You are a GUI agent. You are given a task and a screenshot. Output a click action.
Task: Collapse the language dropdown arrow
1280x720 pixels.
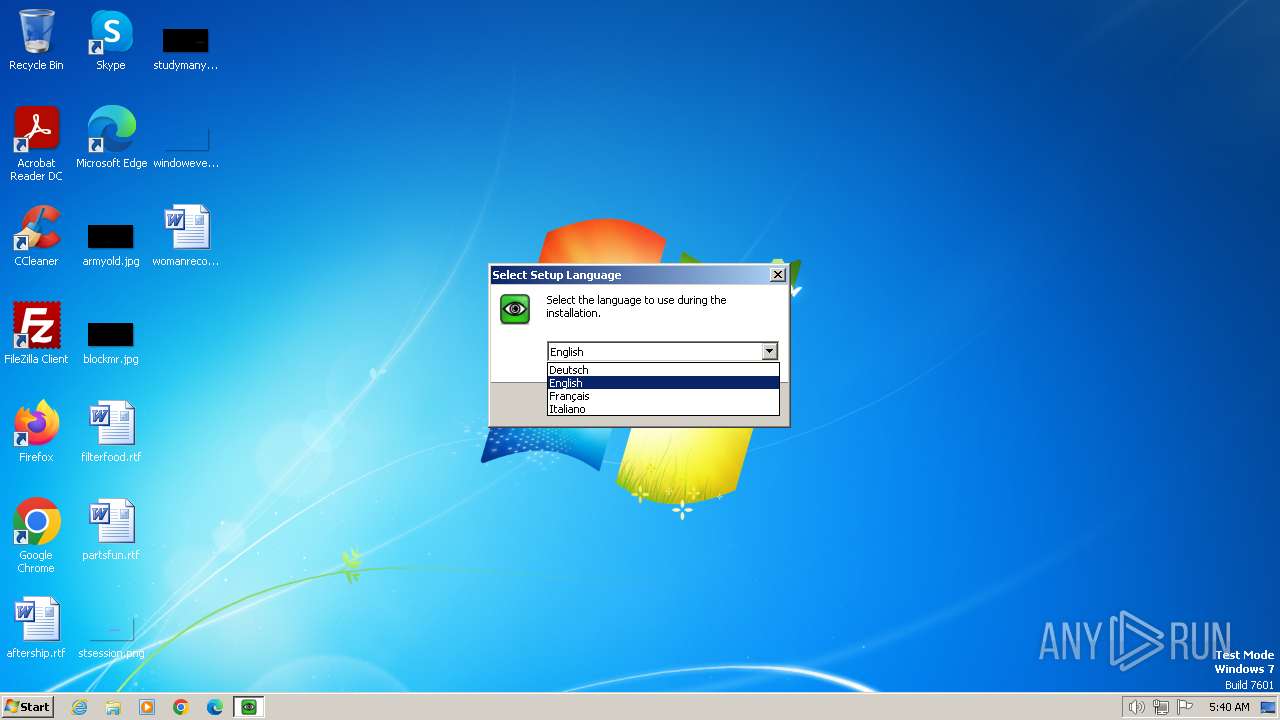coord(769,351)
